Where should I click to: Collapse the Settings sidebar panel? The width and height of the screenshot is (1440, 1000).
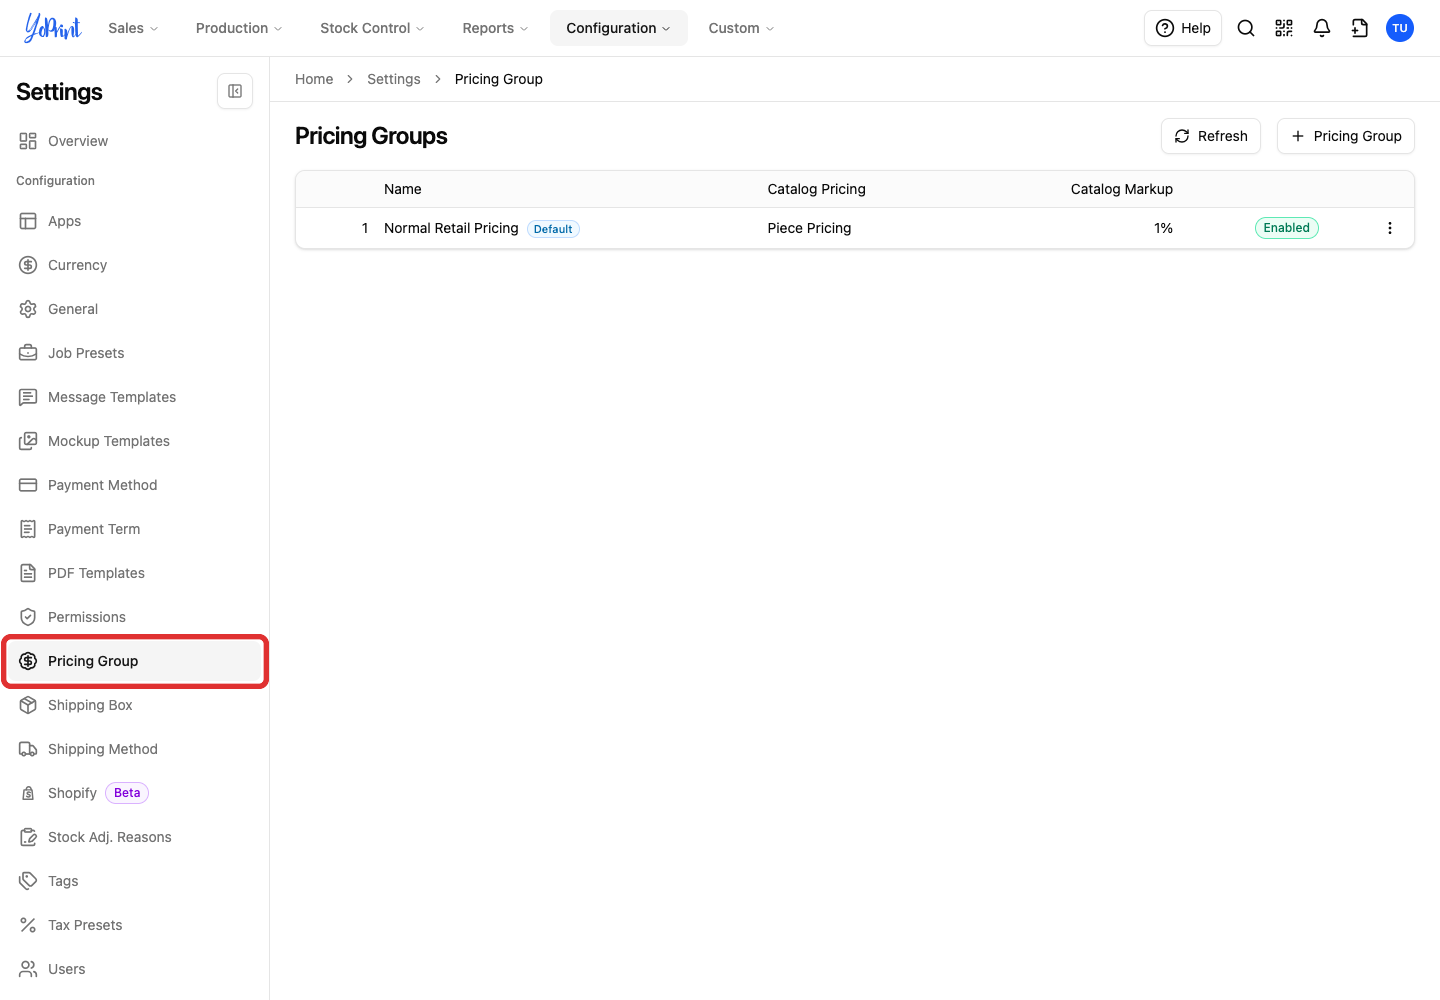pos(235,91)
